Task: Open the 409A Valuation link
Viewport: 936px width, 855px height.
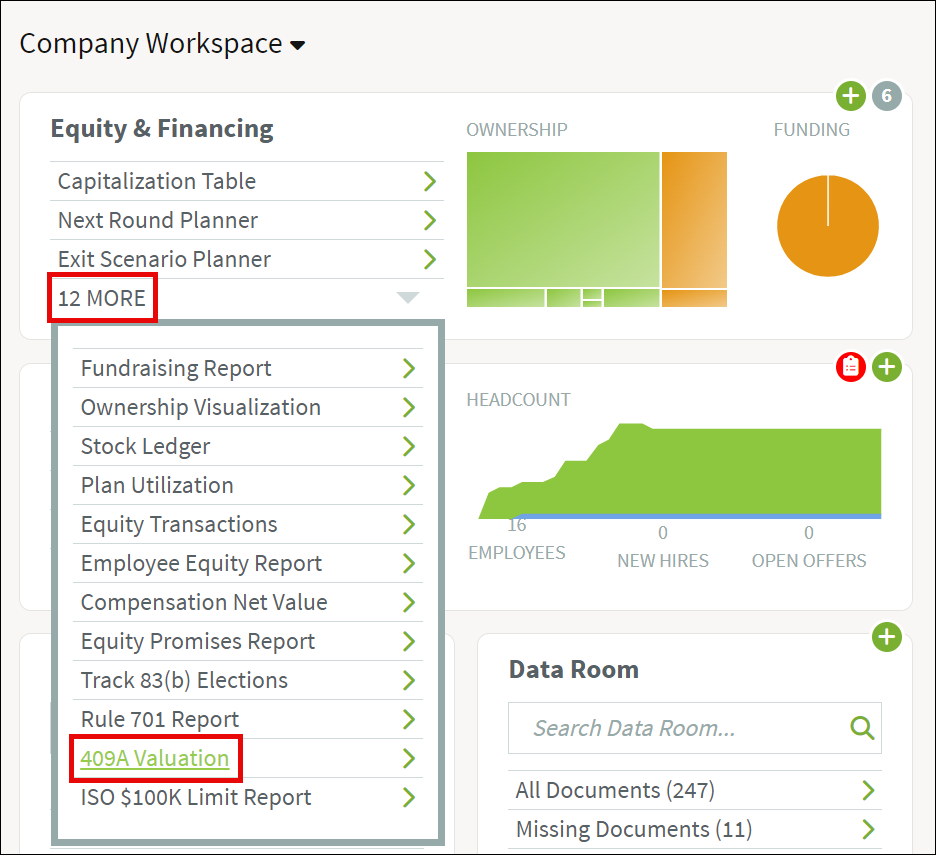Action: coord(155,759)
